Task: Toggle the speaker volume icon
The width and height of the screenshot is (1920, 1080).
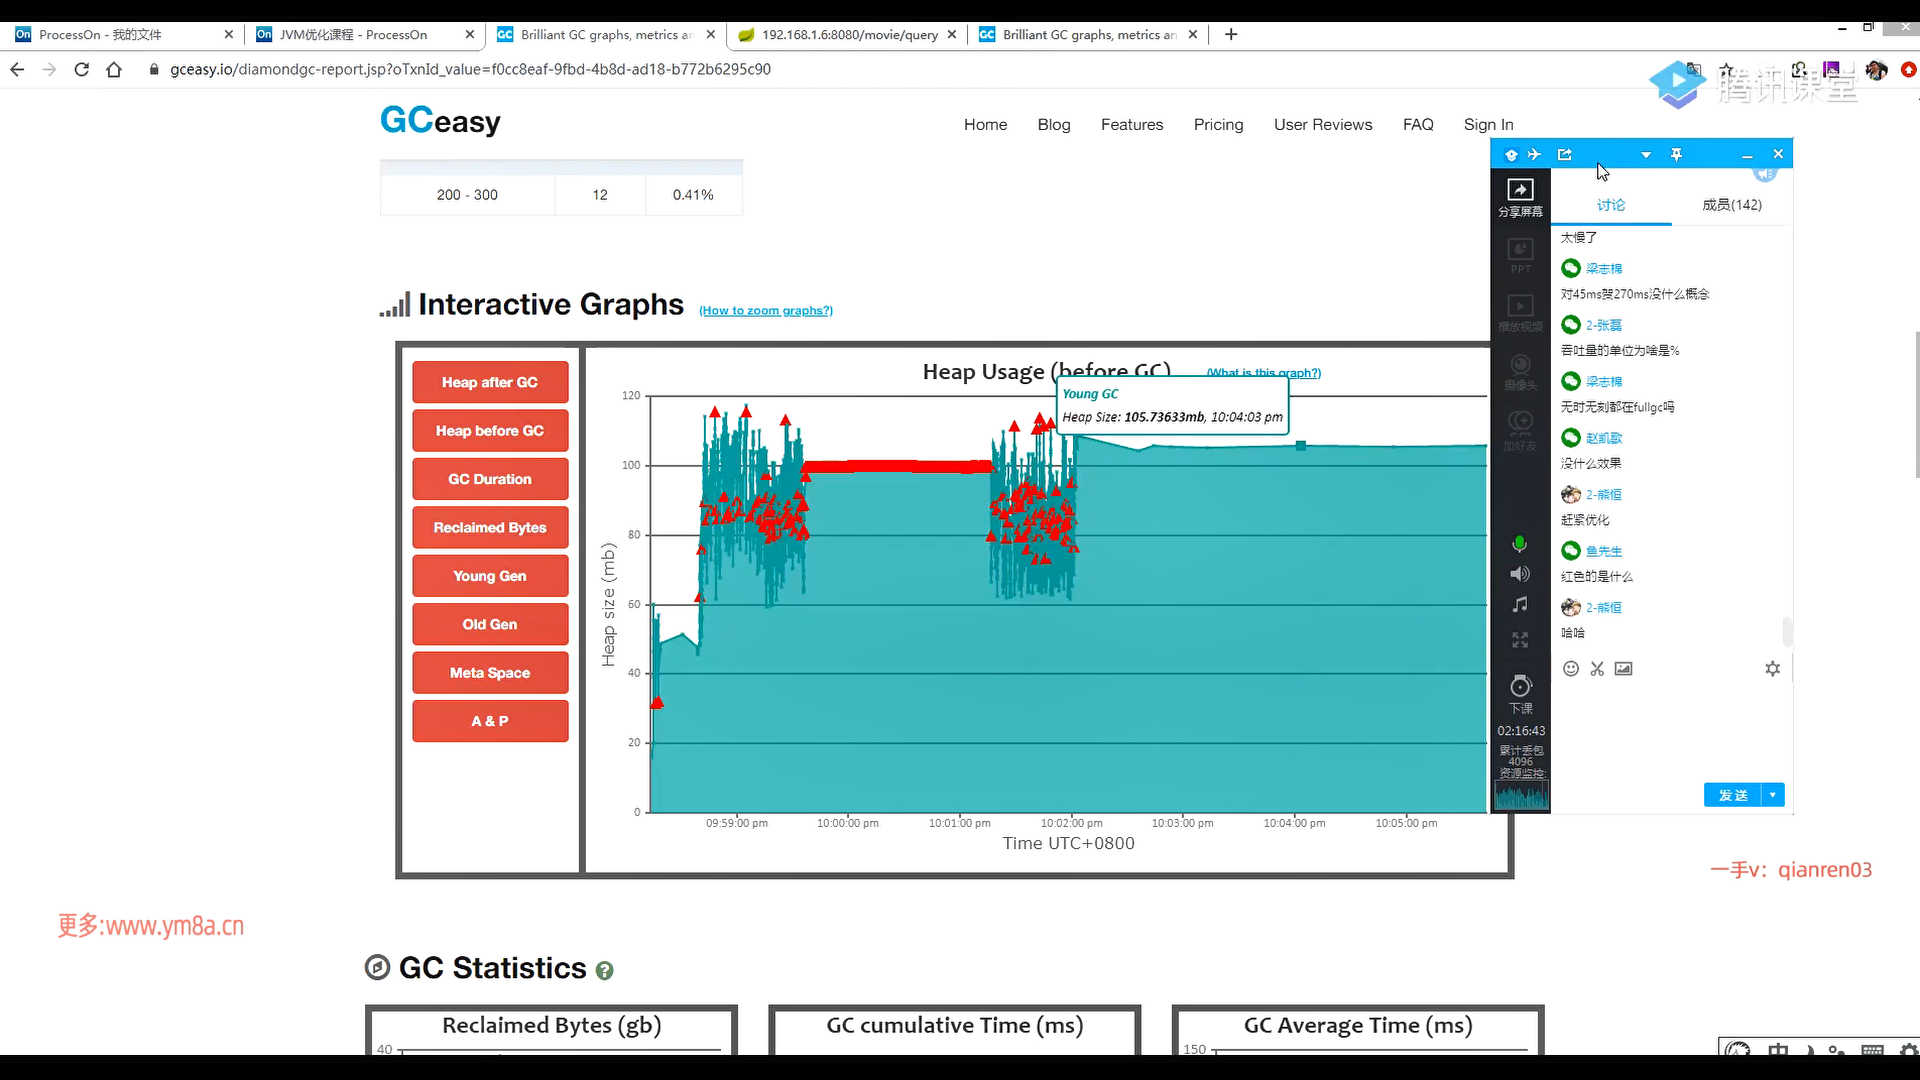Action: [1520, 574]
